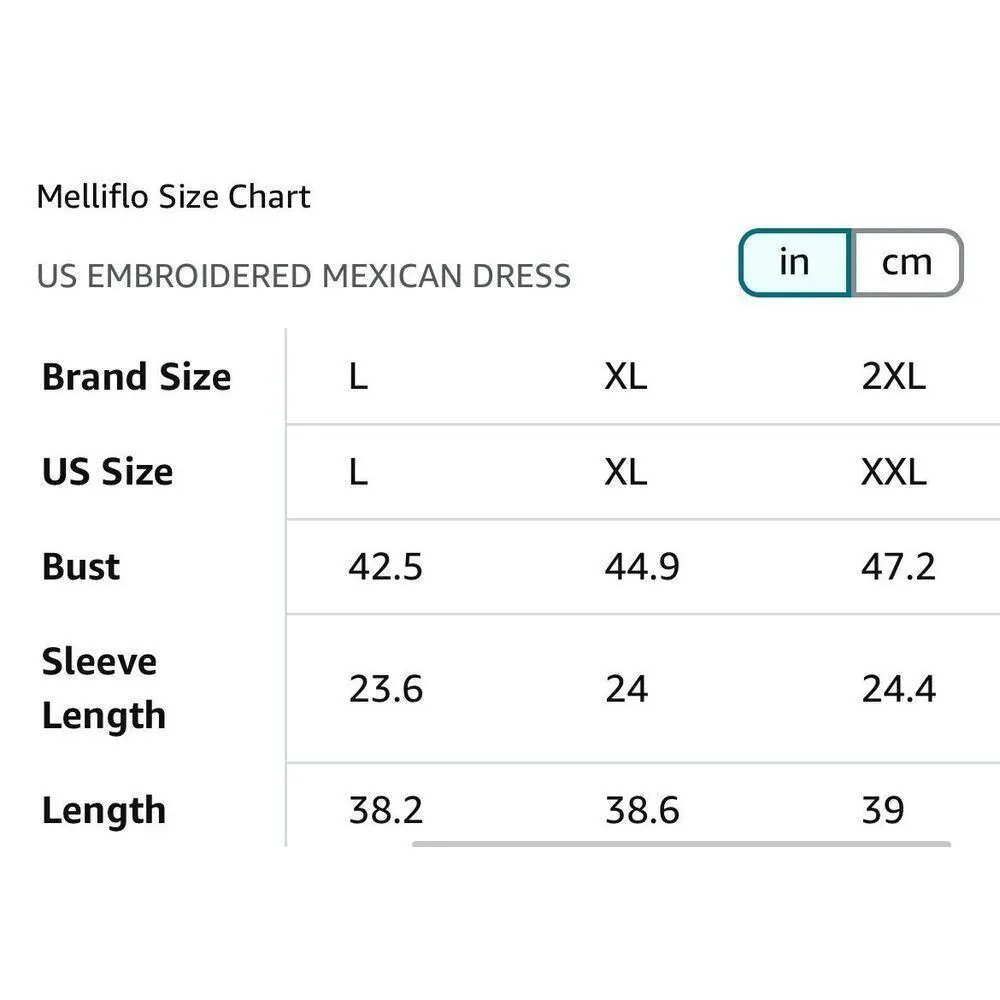Image resolution: width=1000 pixels, height=1000 pixels.
Task: Switch units to centimeters
Action: click(905, 262)
